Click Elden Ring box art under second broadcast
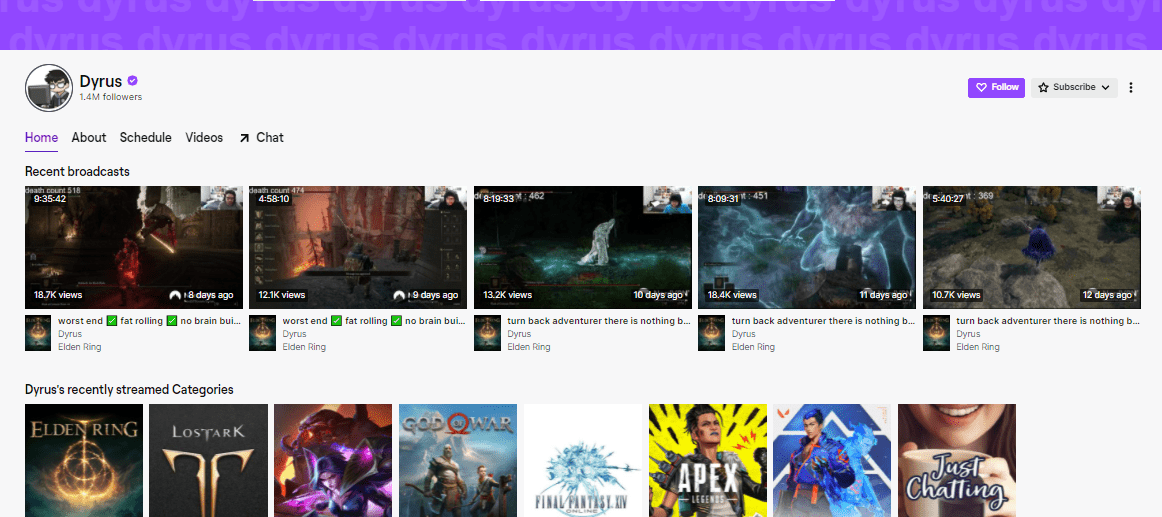The height and width of the screenshot is (517, 1162). point(263,333)
